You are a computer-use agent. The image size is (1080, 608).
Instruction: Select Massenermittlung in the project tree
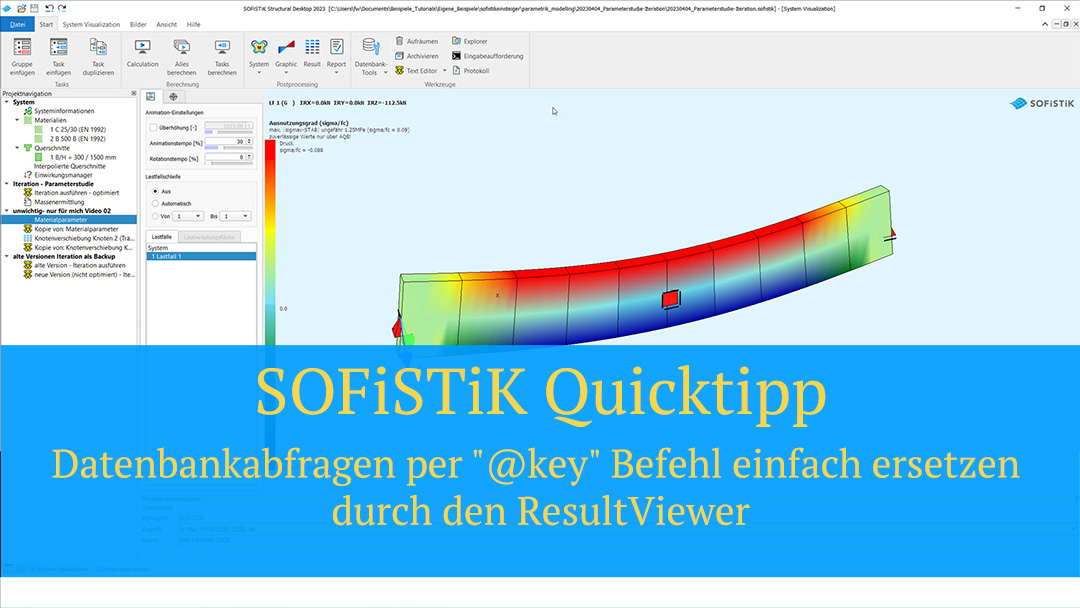tap(61, 202)
